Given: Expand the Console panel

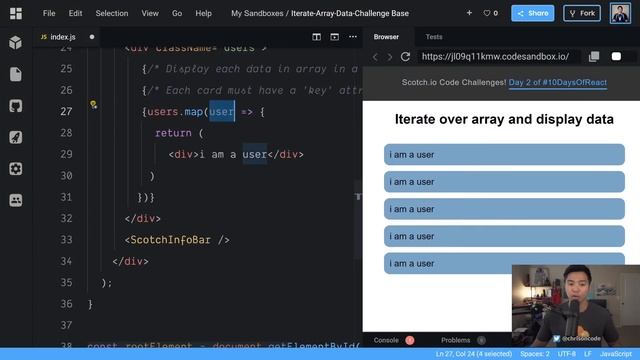Looking at the screenshot, I should pyautogui.click(x=386, y=340).
